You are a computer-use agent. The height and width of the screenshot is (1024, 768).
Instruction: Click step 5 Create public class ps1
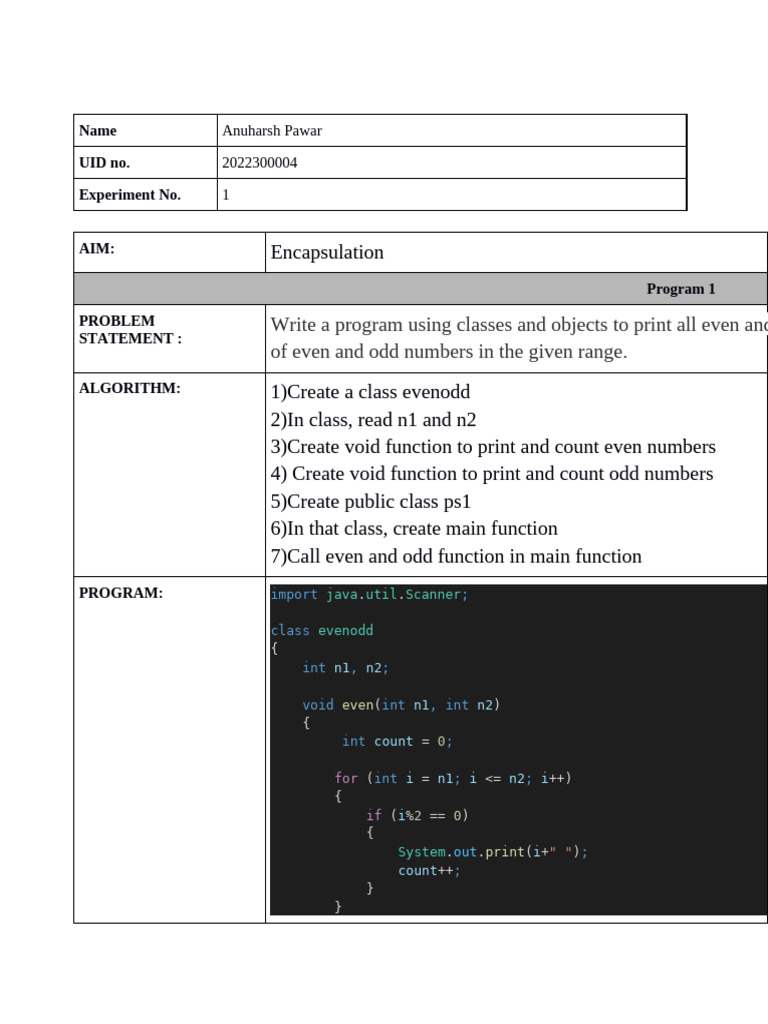tap(370, 501)
